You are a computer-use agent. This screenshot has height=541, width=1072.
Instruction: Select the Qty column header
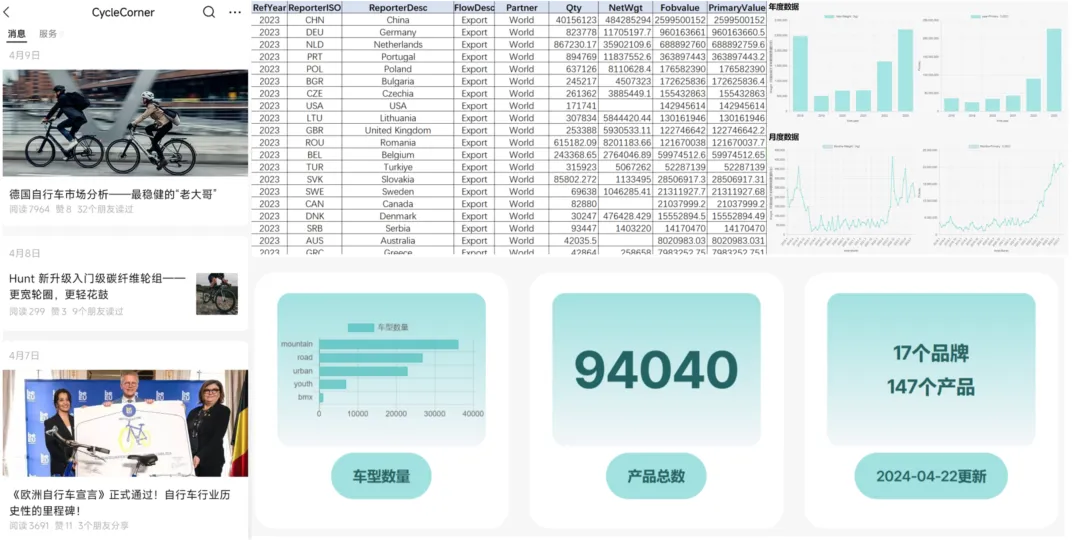point(574,8)
